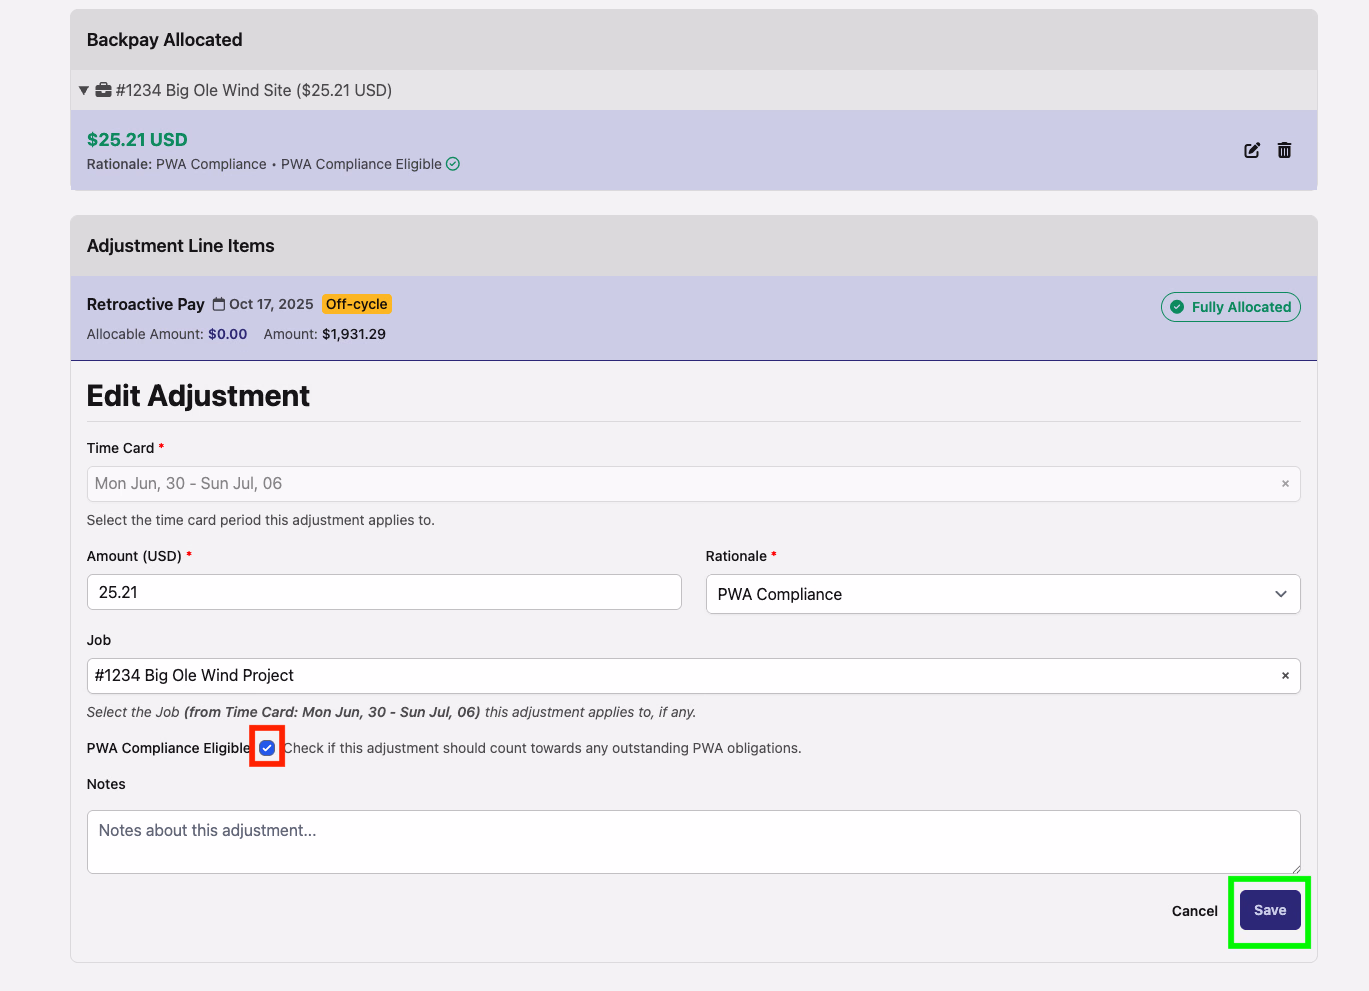Save the adjustment

pyautogui.click(x=1270, y=910)
